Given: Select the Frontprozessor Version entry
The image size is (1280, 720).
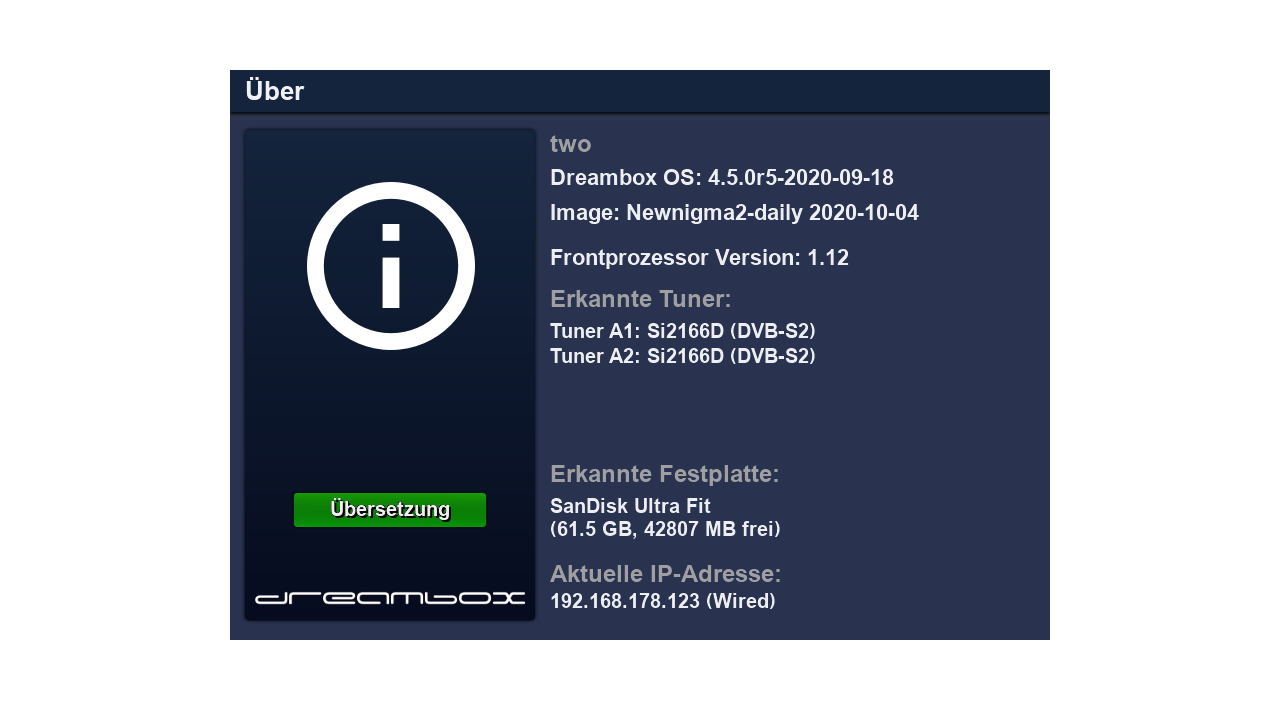Looking at the screenshot, I should click(x=699, y=258).
